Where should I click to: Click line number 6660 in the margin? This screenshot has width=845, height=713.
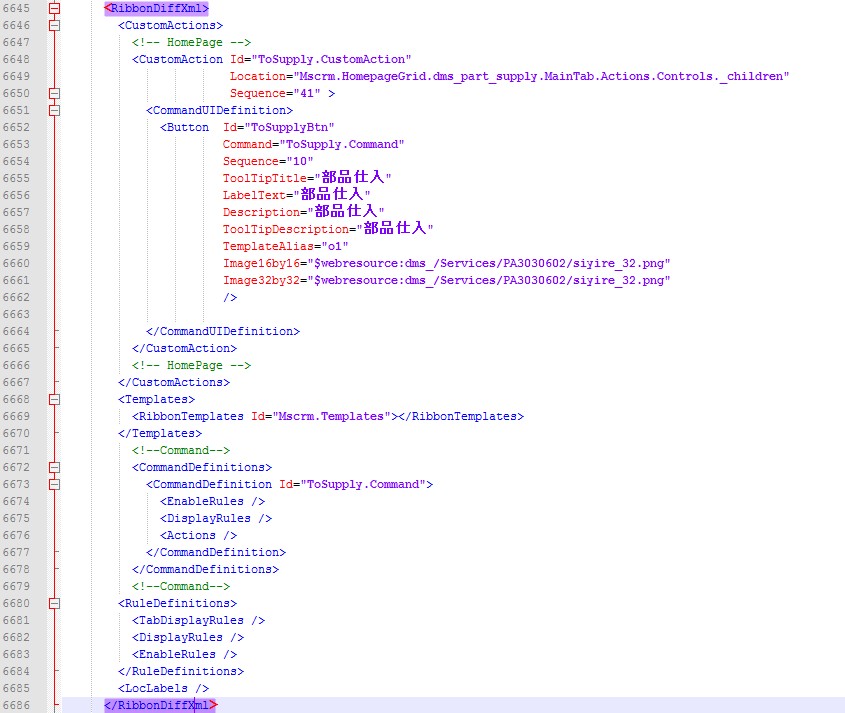coord(16,263)
